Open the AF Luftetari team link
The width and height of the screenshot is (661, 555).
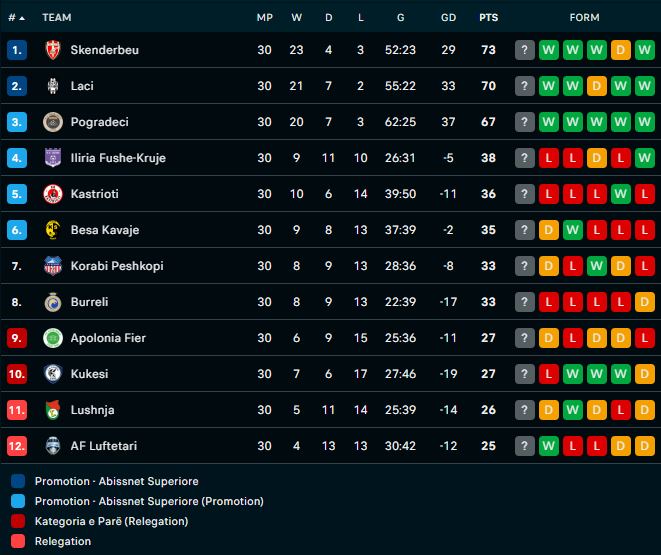click(102, 446)
